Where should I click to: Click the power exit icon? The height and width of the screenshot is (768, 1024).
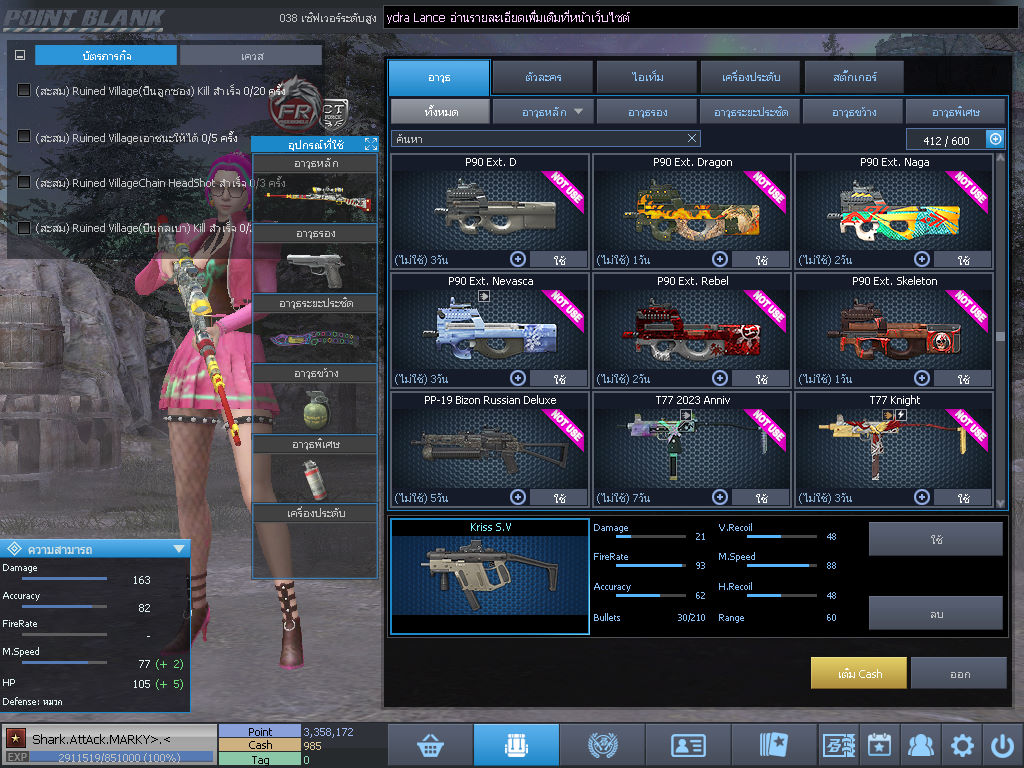1002,745
